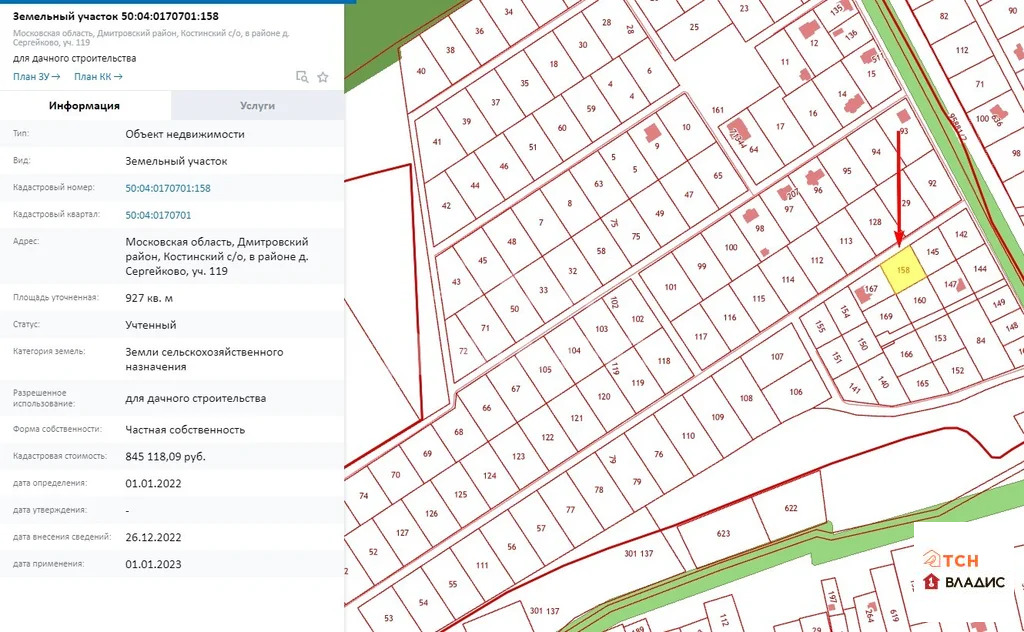The height and width of the screenshot is (632, 1024).
Task: Select parcel 42 on the map
Action: (x=446, y=206)
